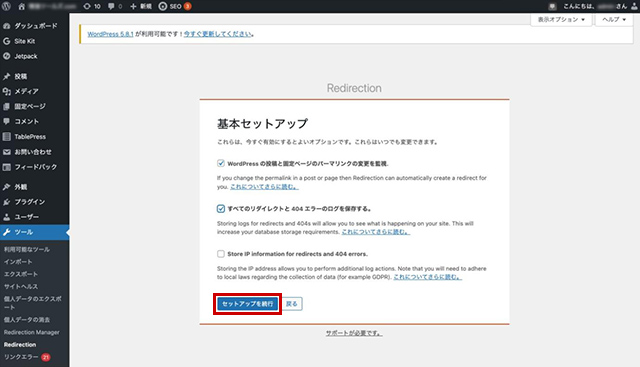640x367 pixels.
Task: Click the orange 3 badge beside SEO
Action: [187, 6]
